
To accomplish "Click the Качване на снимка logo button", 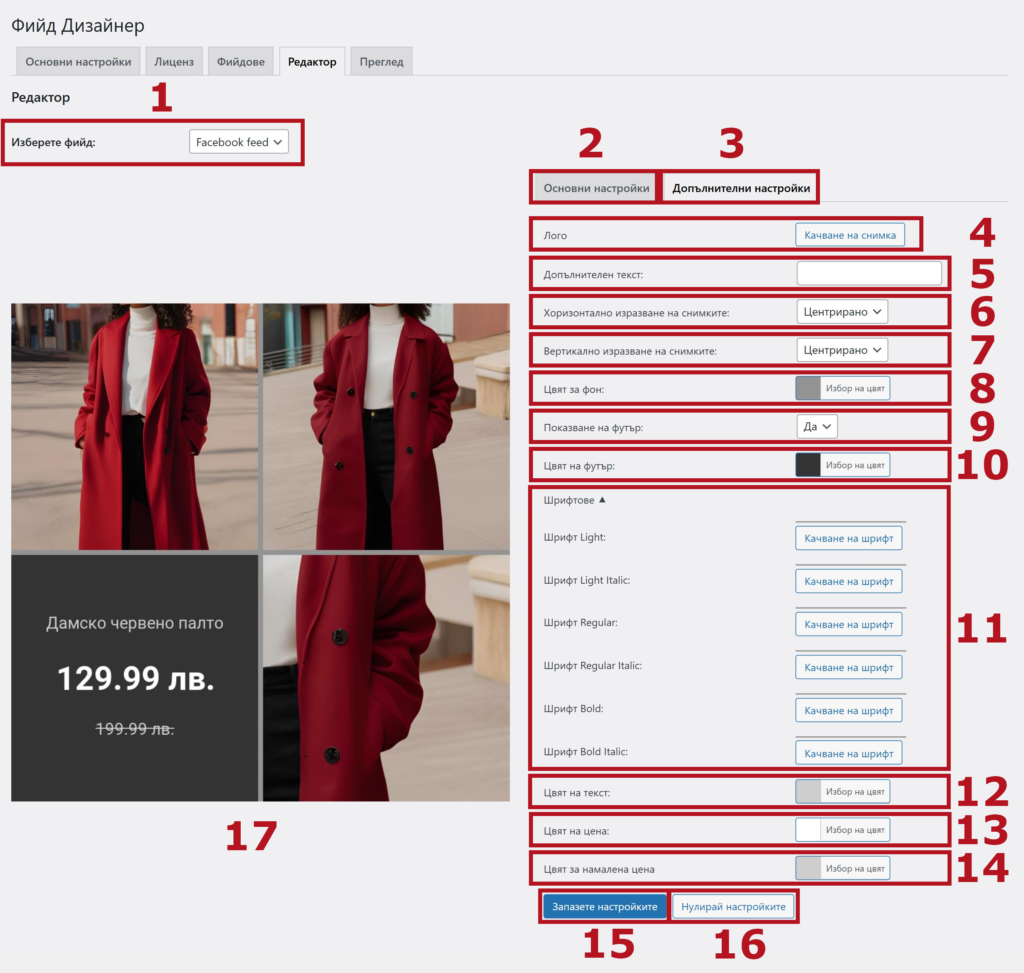I will (x=850, y=235).
